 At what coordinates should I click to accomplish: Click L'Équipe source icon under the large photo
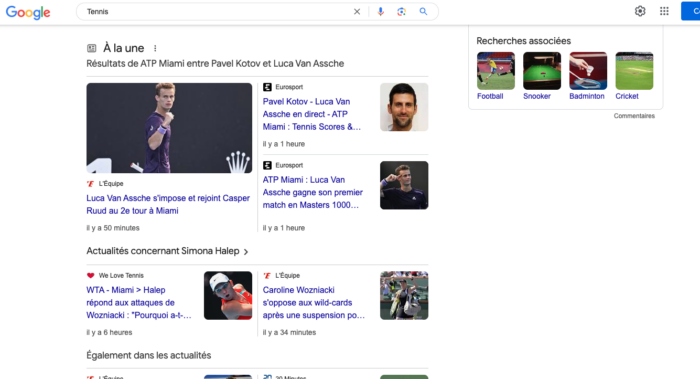91,183
